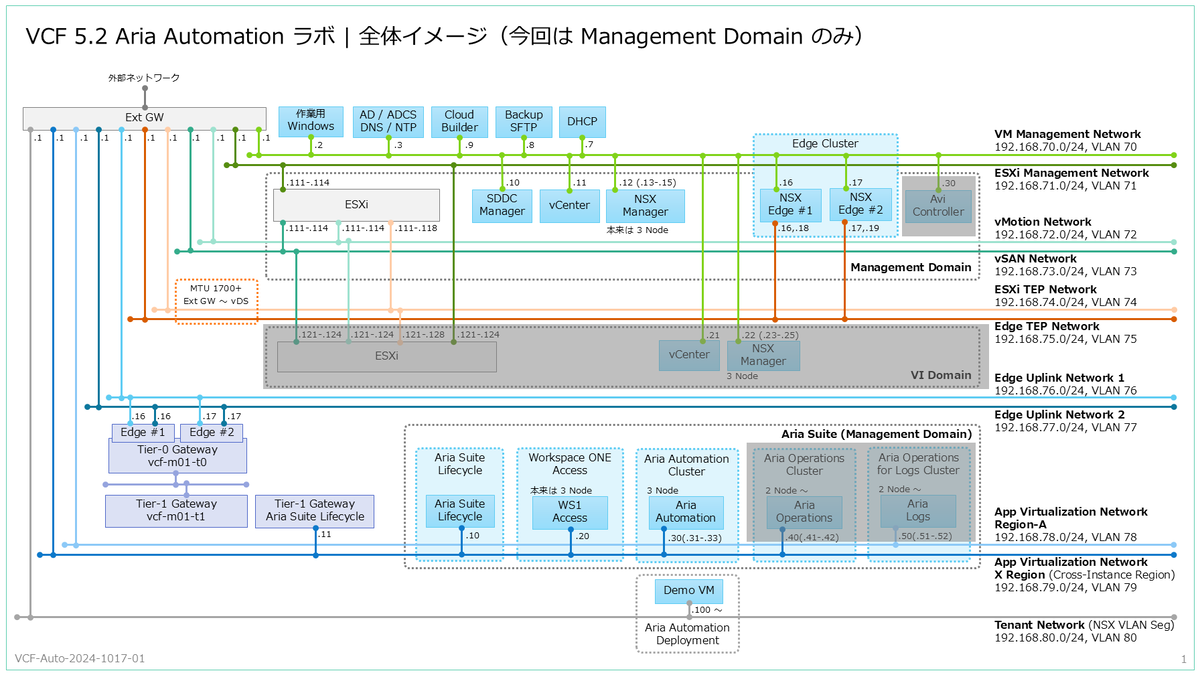Click the 'vMotion Network' label

click(x=1044, y=222)
